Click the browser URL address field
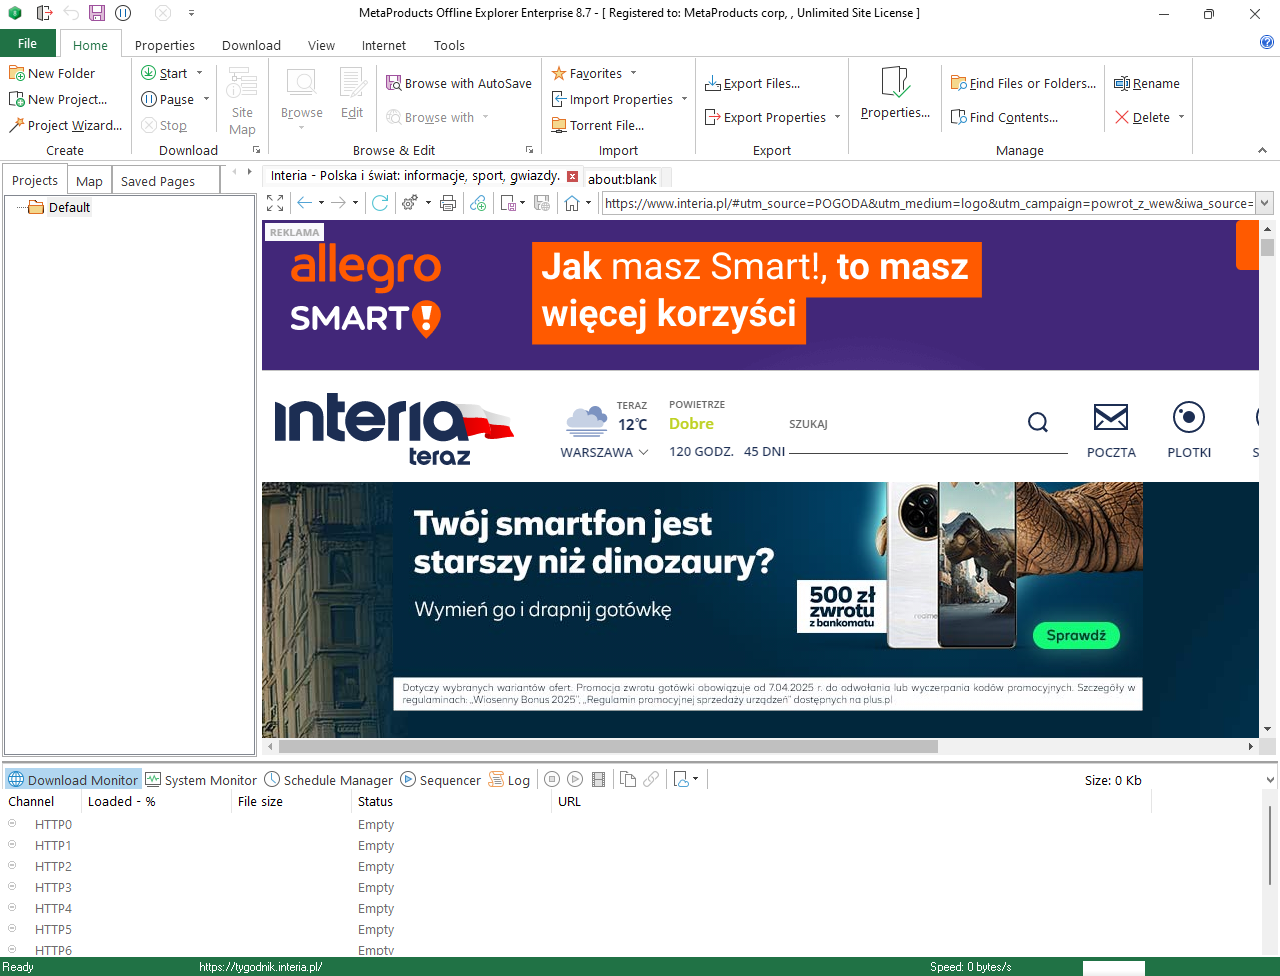 tap(929, 203)
